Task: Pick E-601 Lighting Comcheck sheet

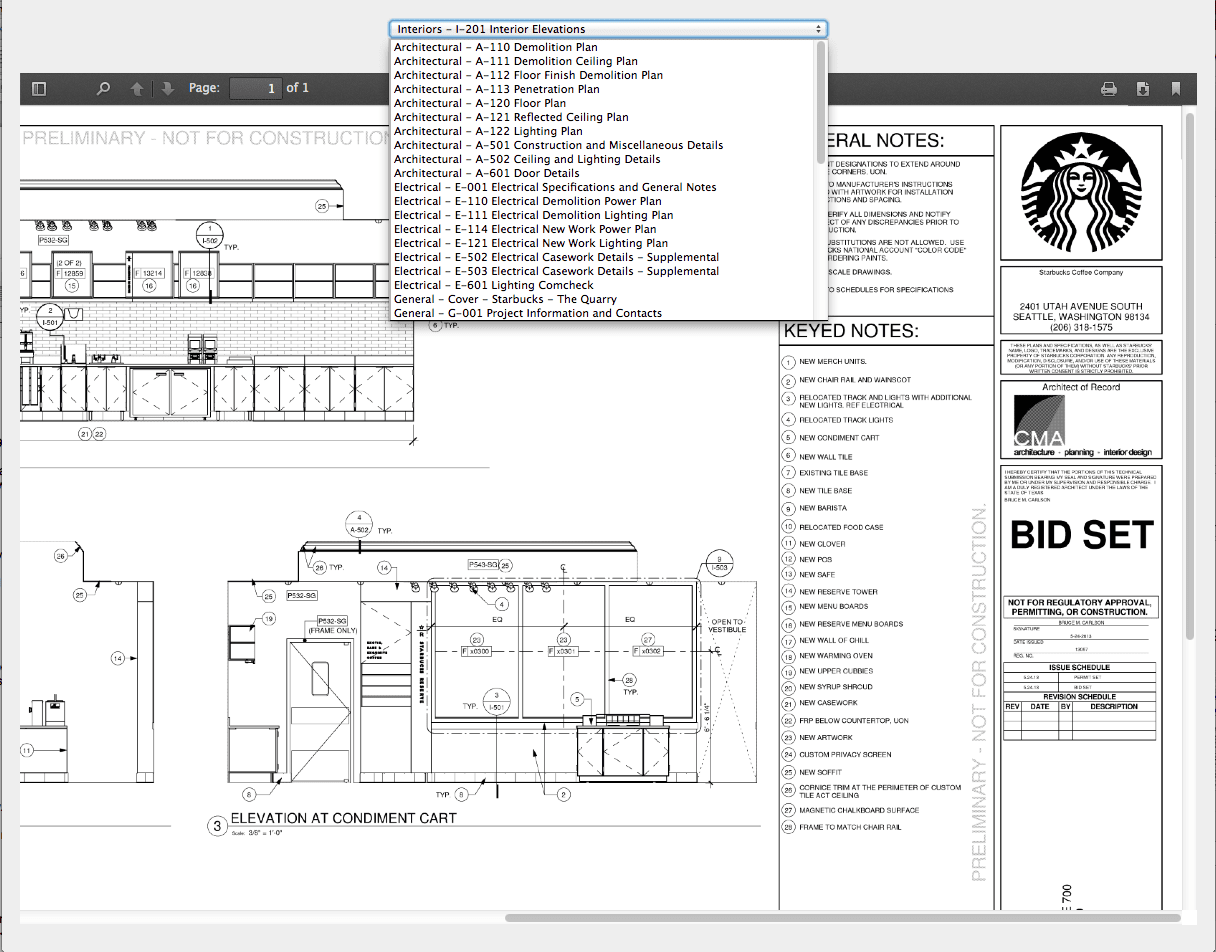Action: 603,285
